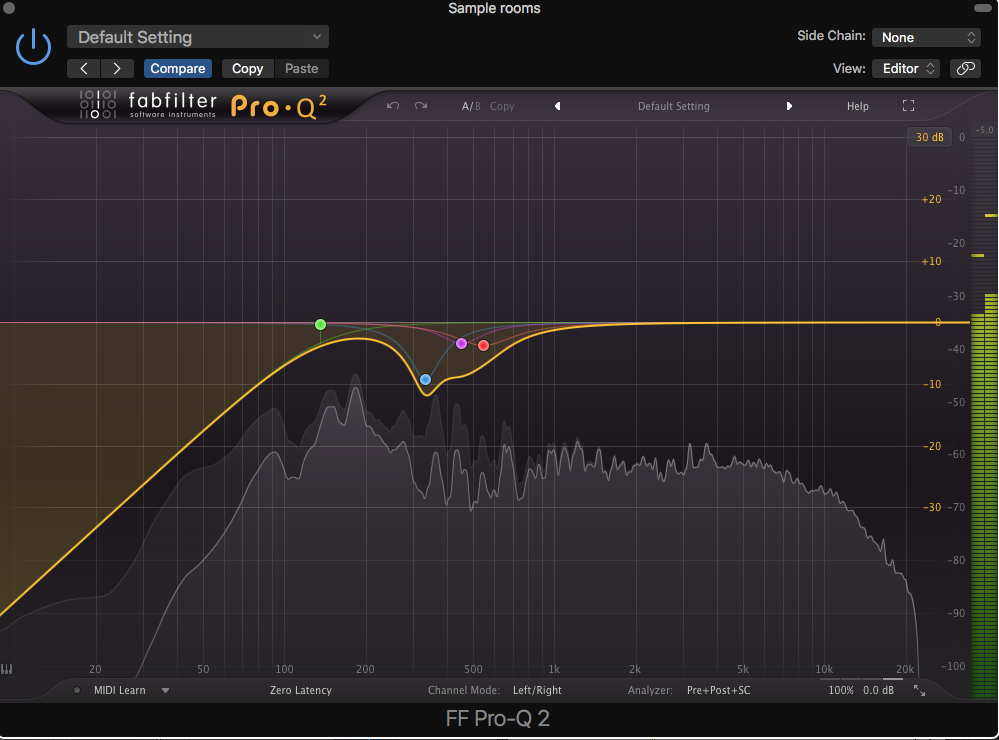Select next FabFilter preset triangle

coord(789,106)
